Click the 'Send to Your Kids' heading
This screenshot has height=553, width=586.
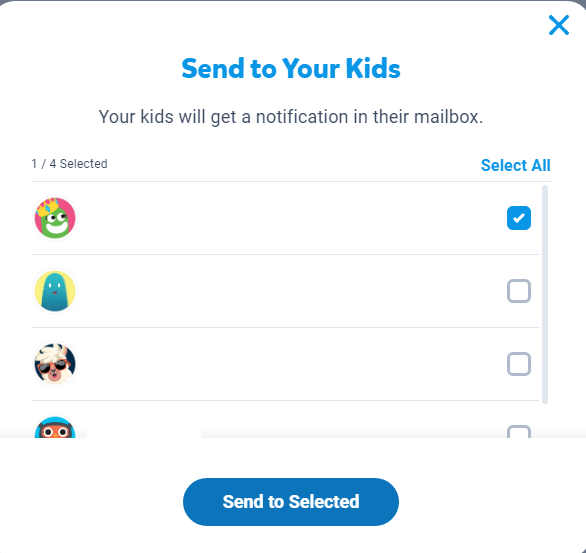[291, 69]
